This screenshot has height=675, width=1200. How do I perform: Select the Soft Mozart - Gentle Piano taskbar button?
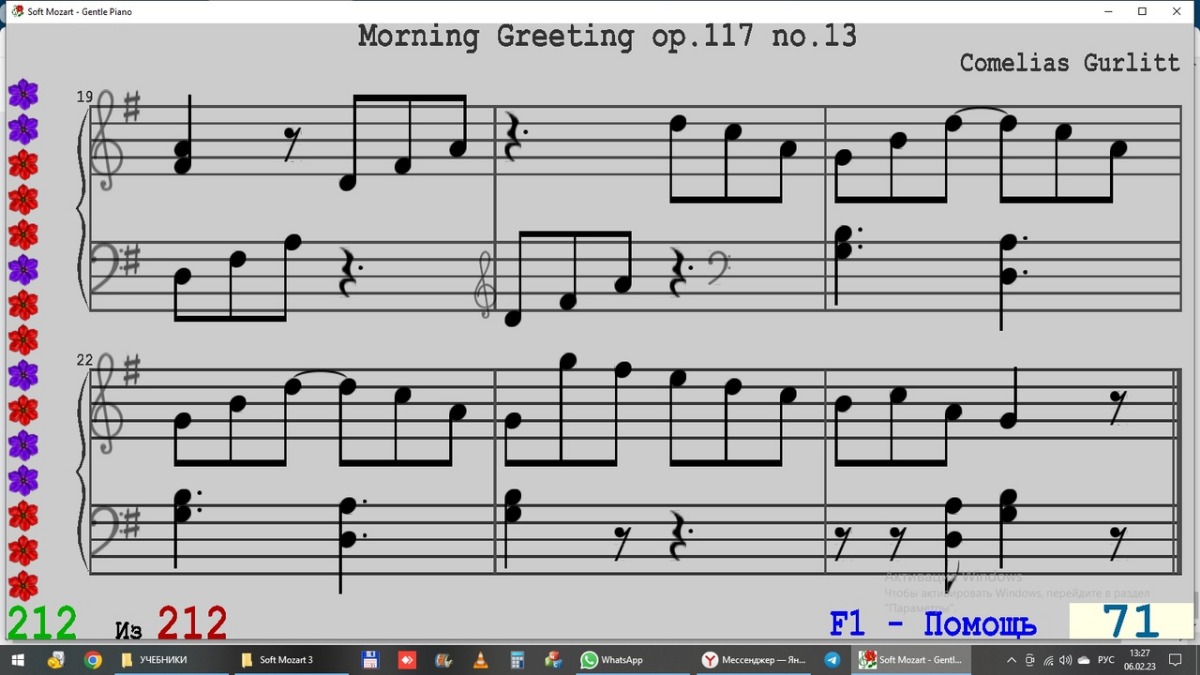tap(911, 660)
